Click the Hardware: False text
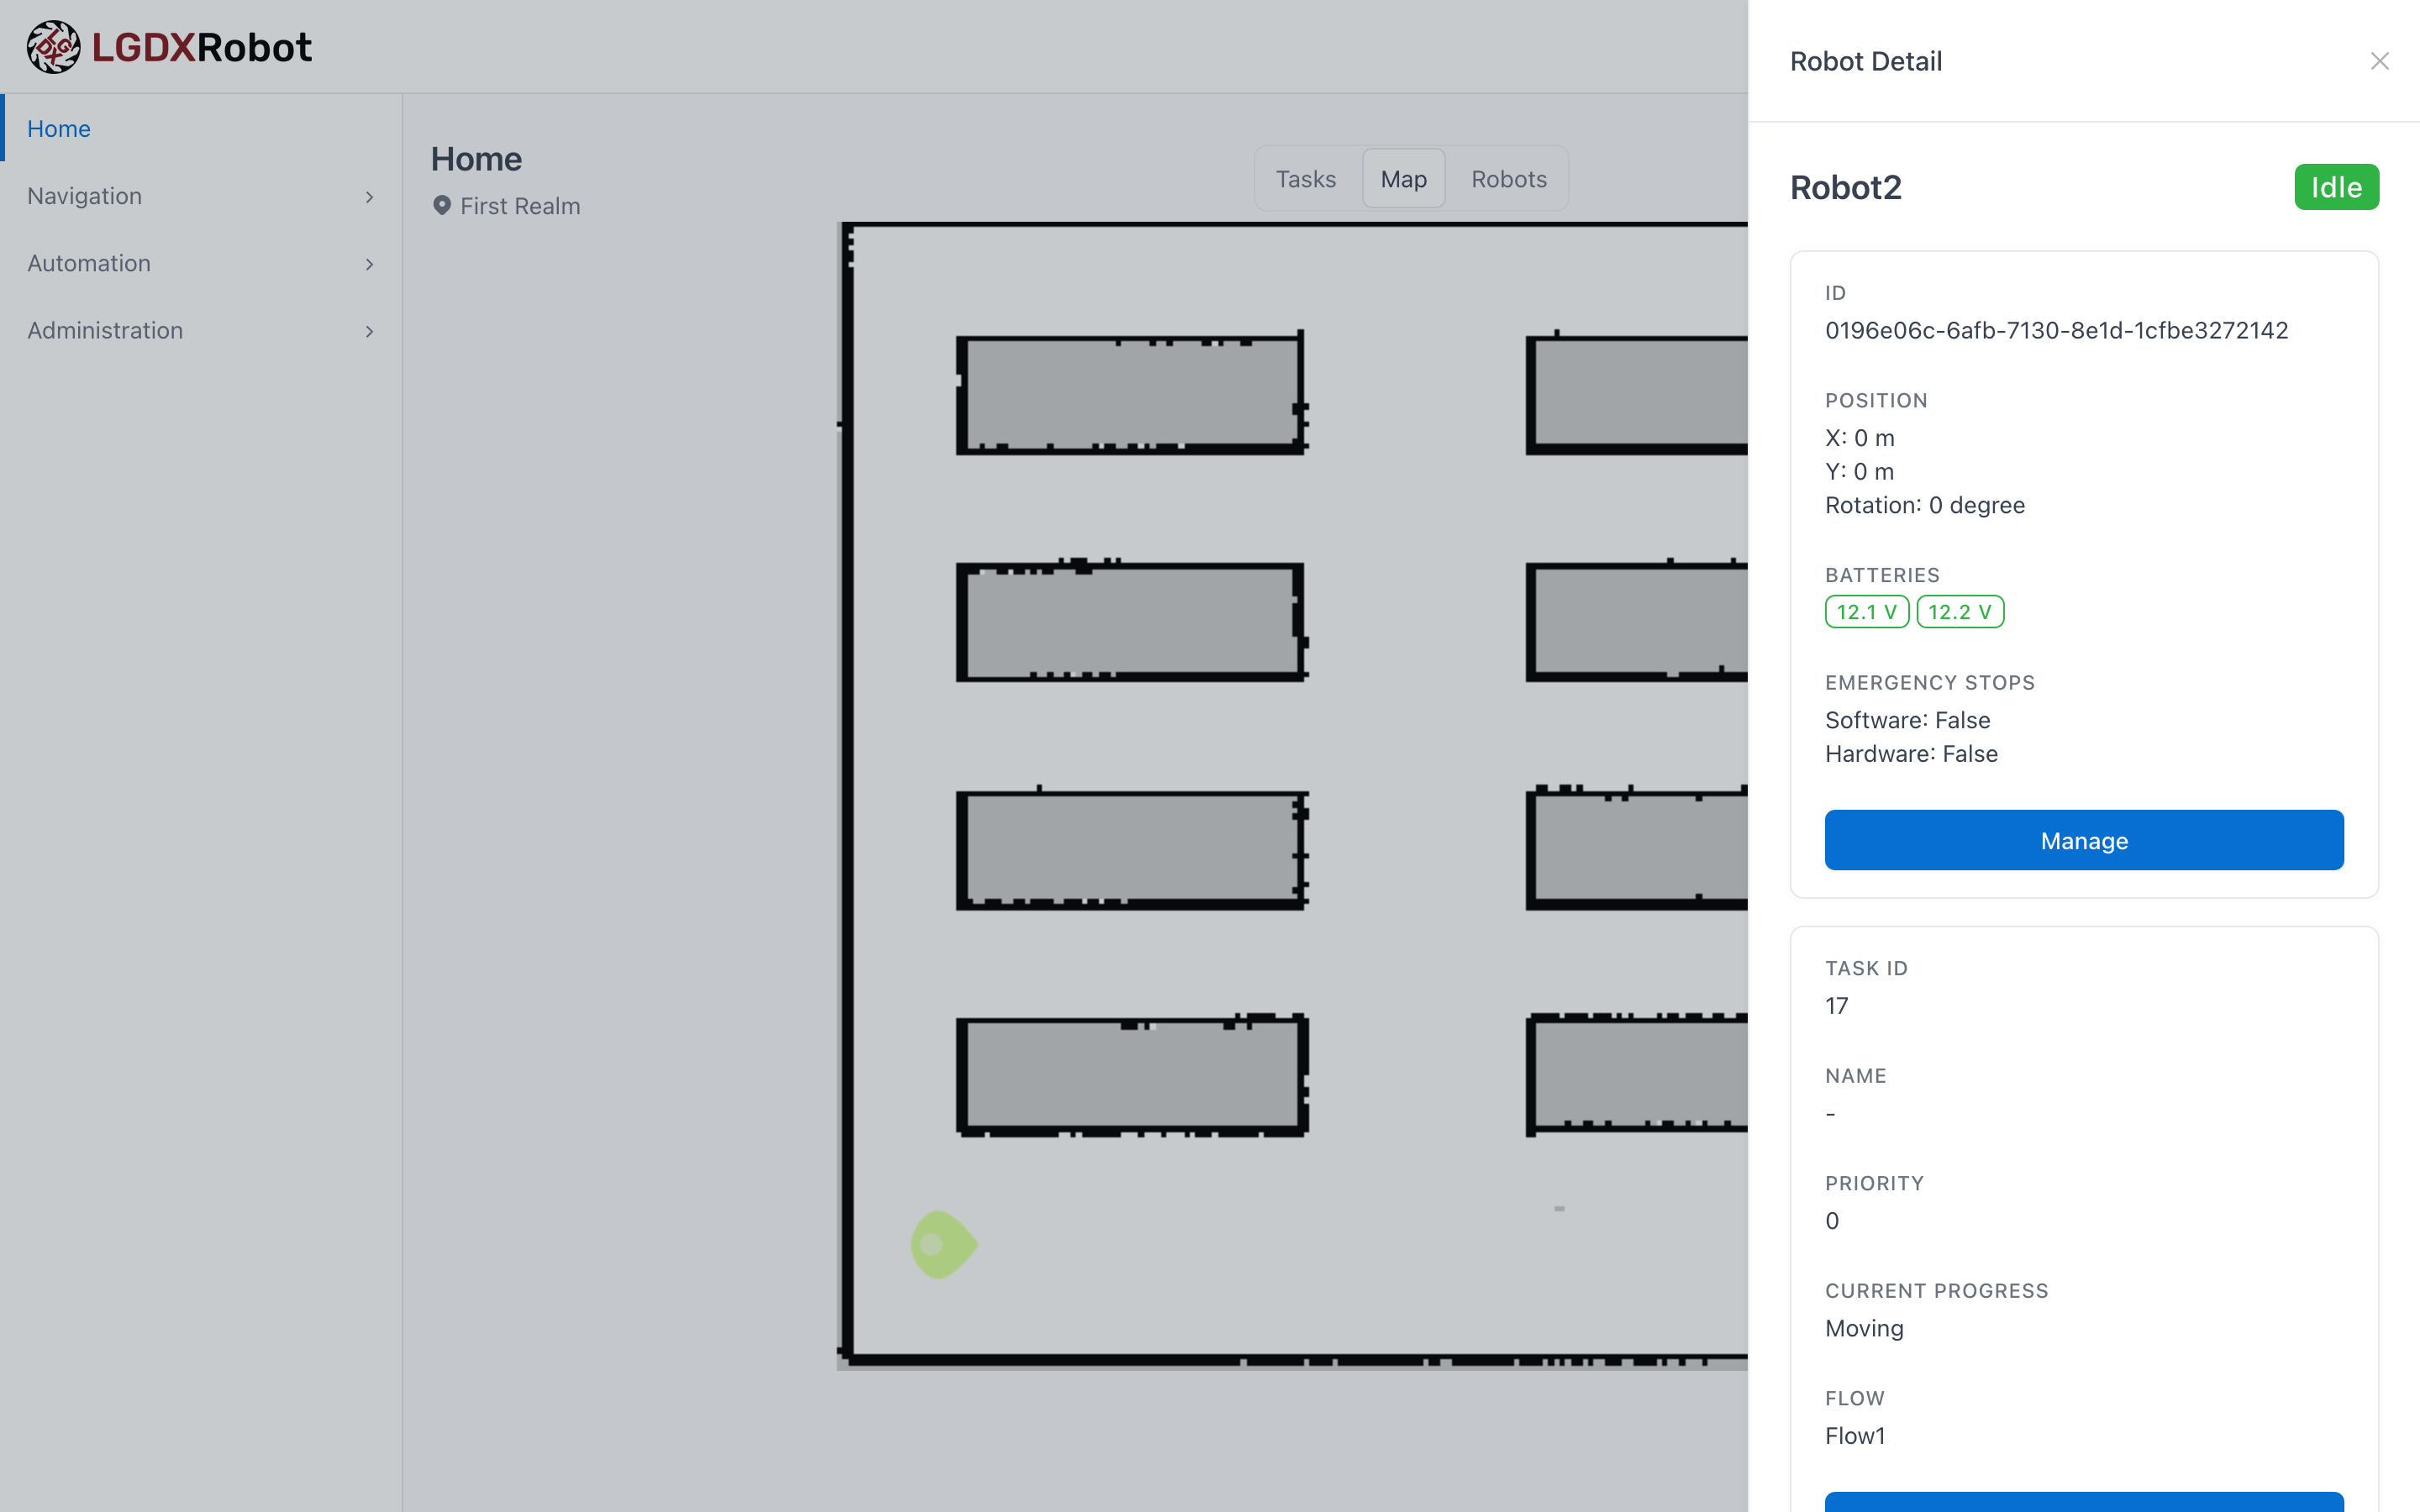Screen dimensions: 2420x1512 1911,754
